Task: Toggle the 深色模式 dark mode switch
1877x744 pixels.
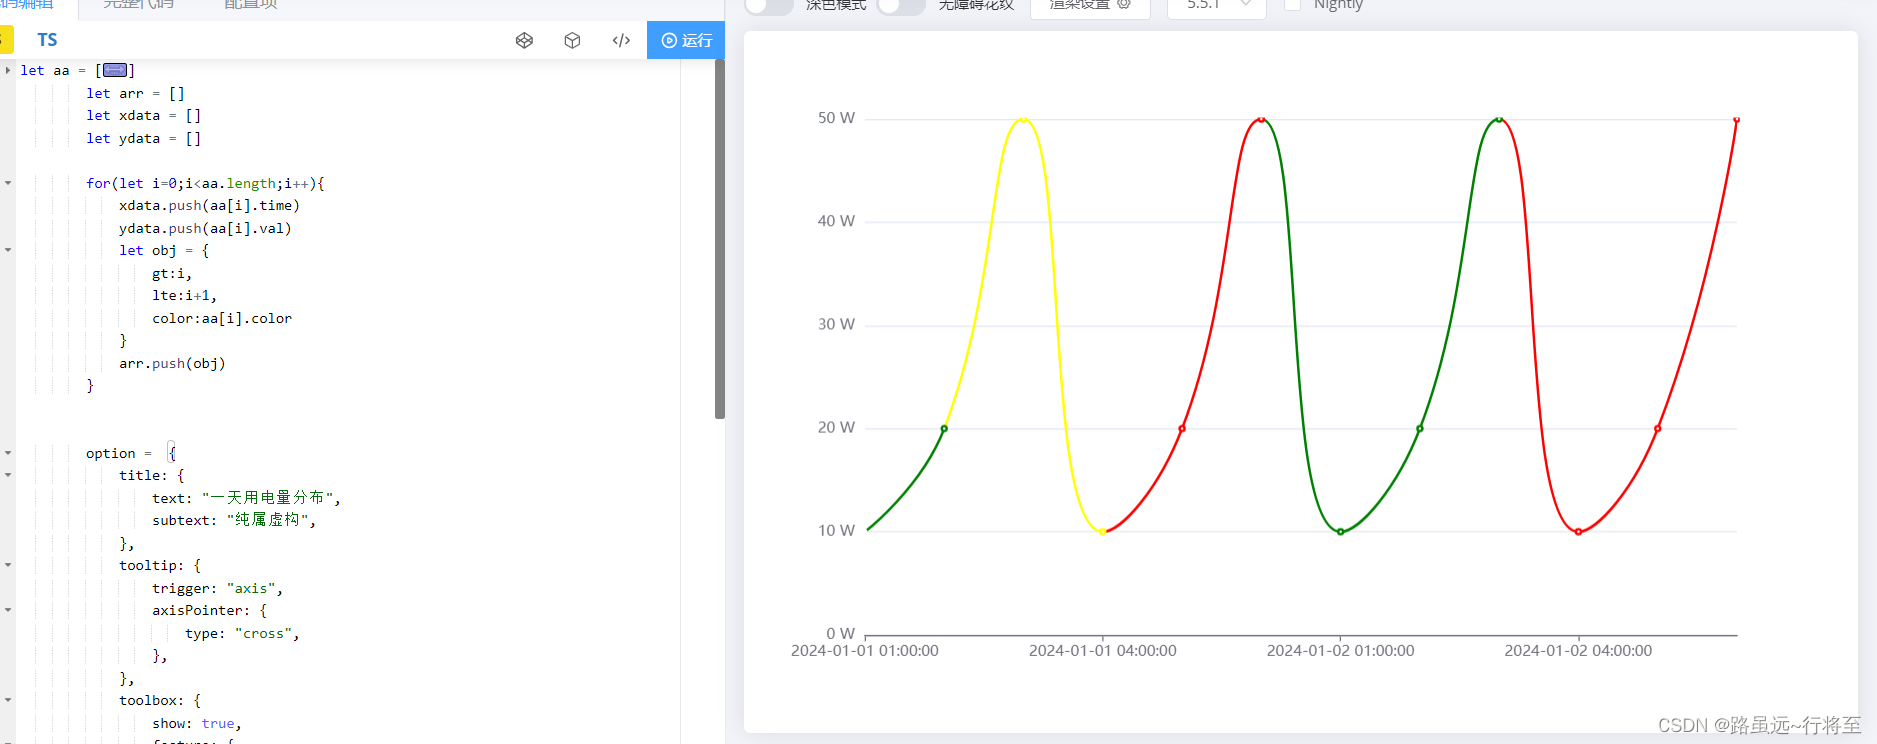Action: [x=769, y=5]
